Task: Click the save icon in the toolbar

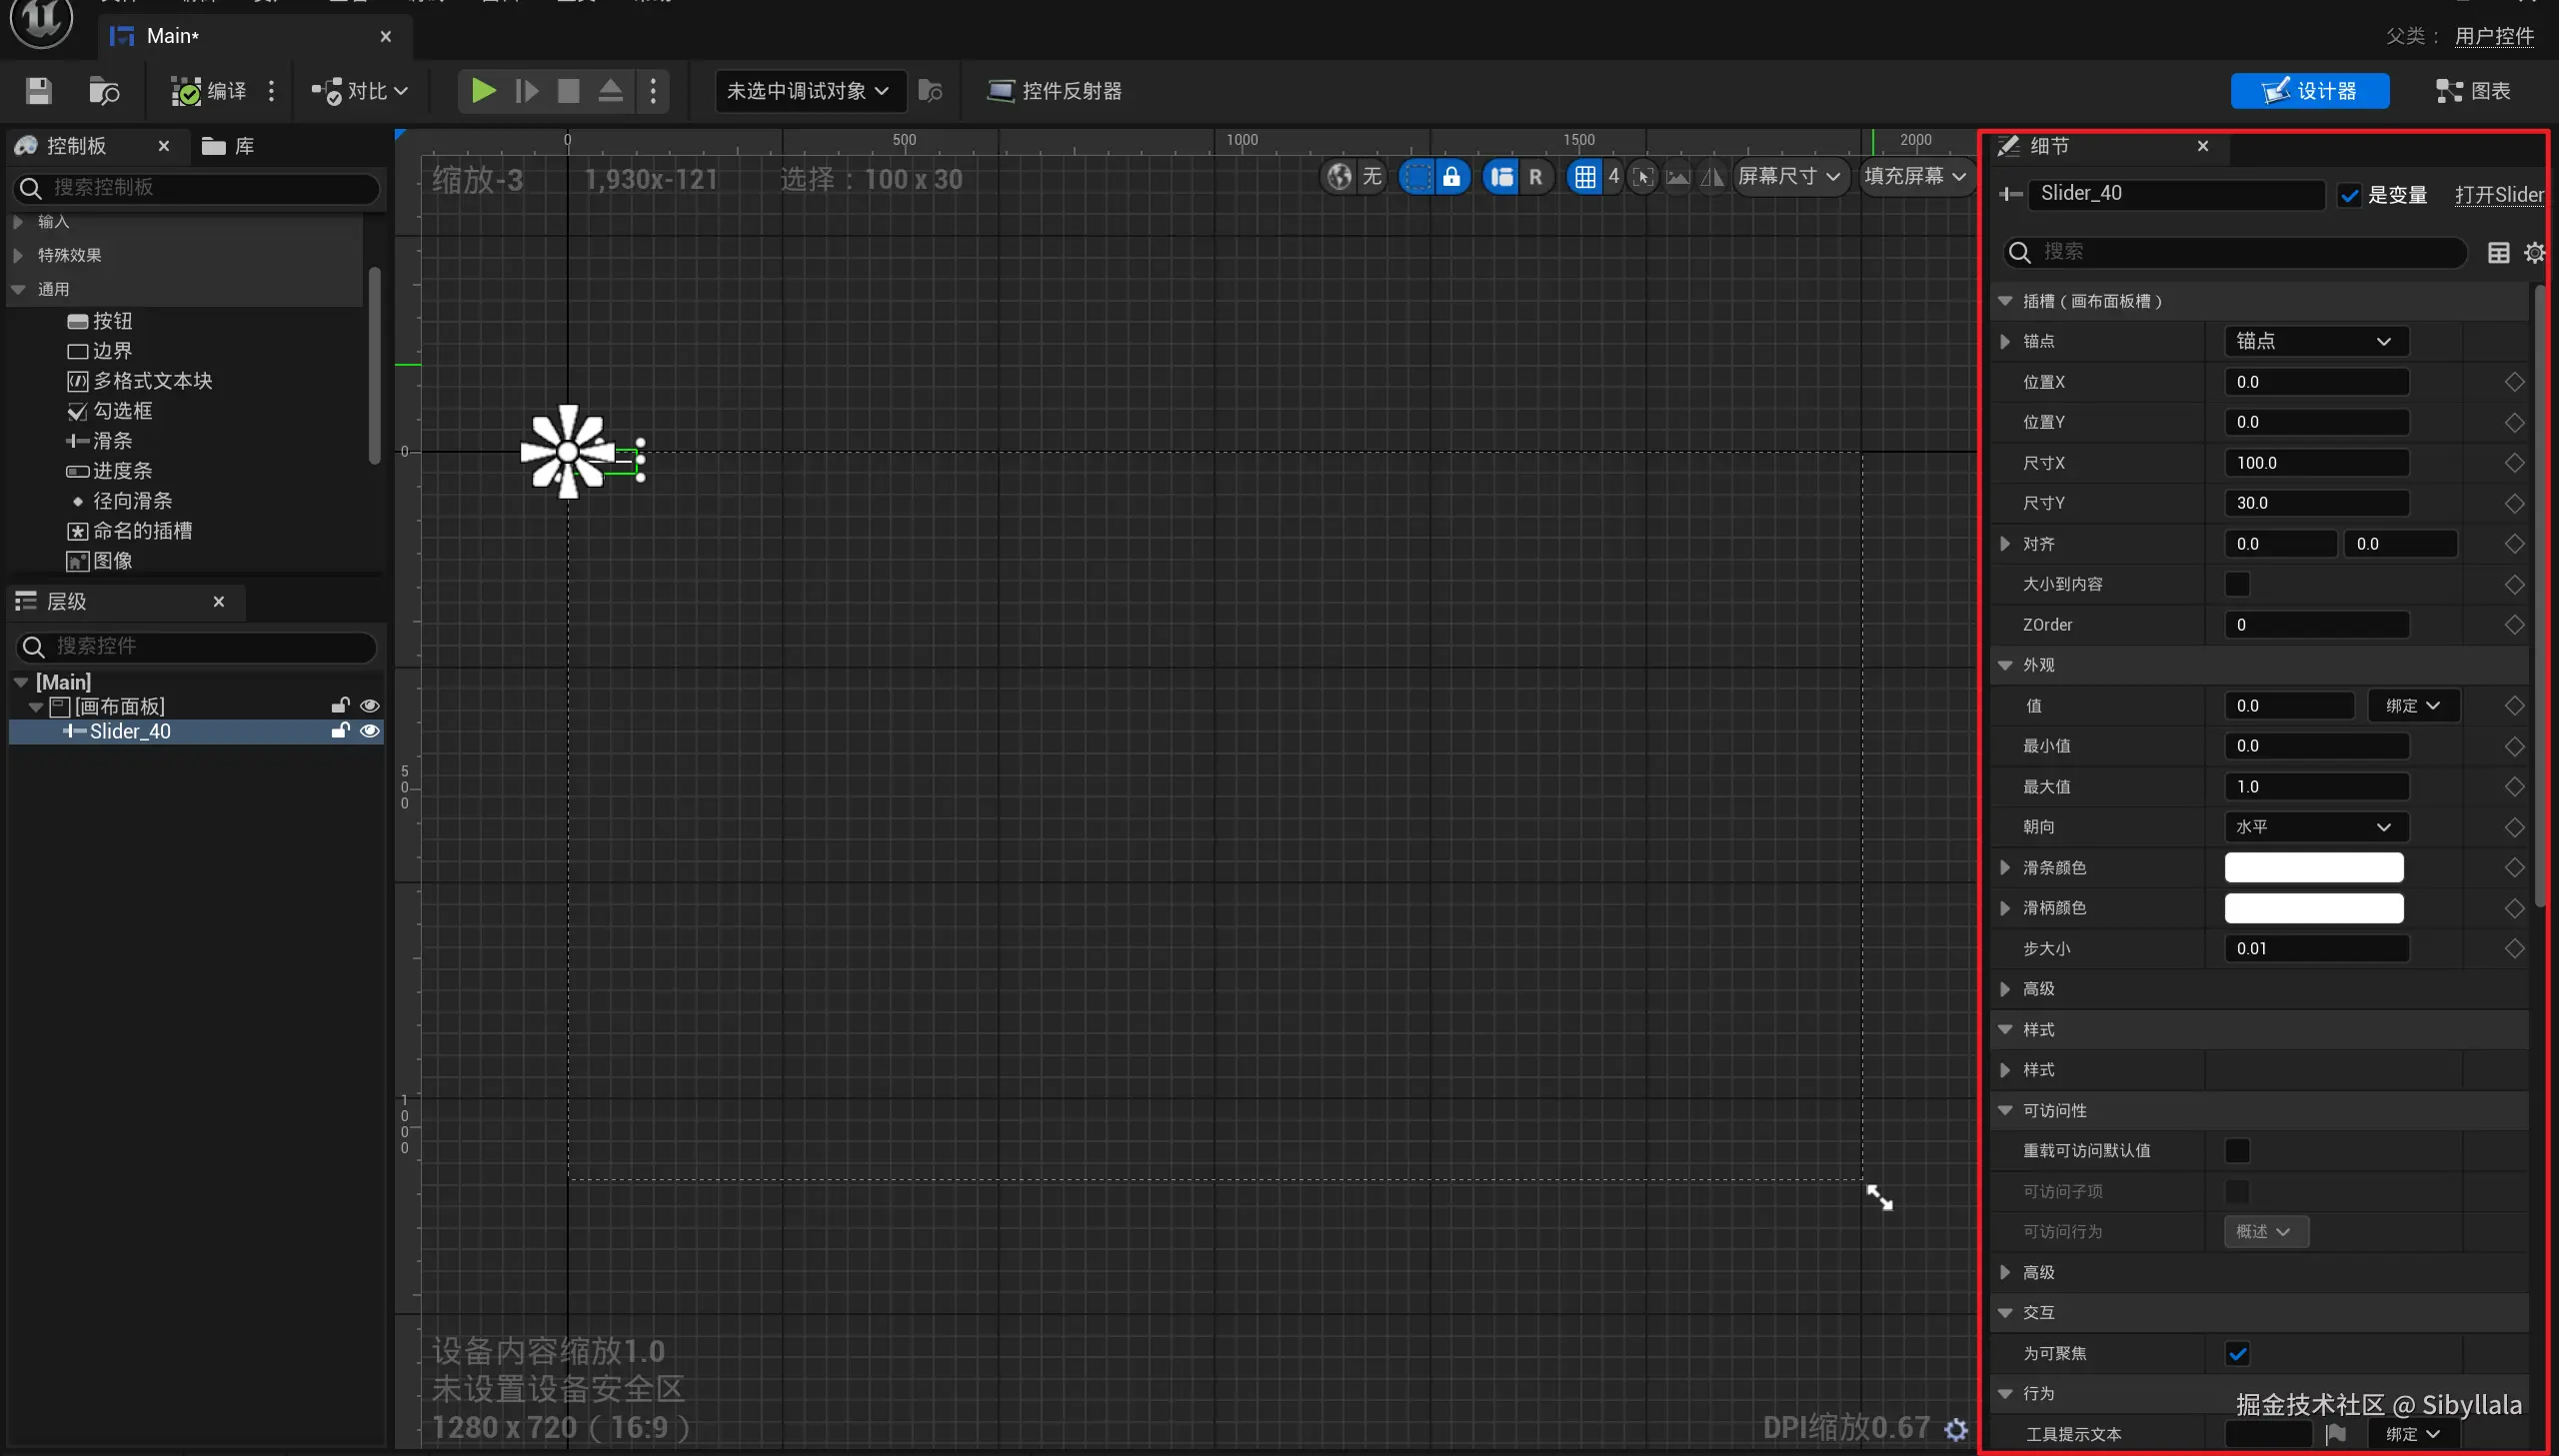Action: [39, 91]
